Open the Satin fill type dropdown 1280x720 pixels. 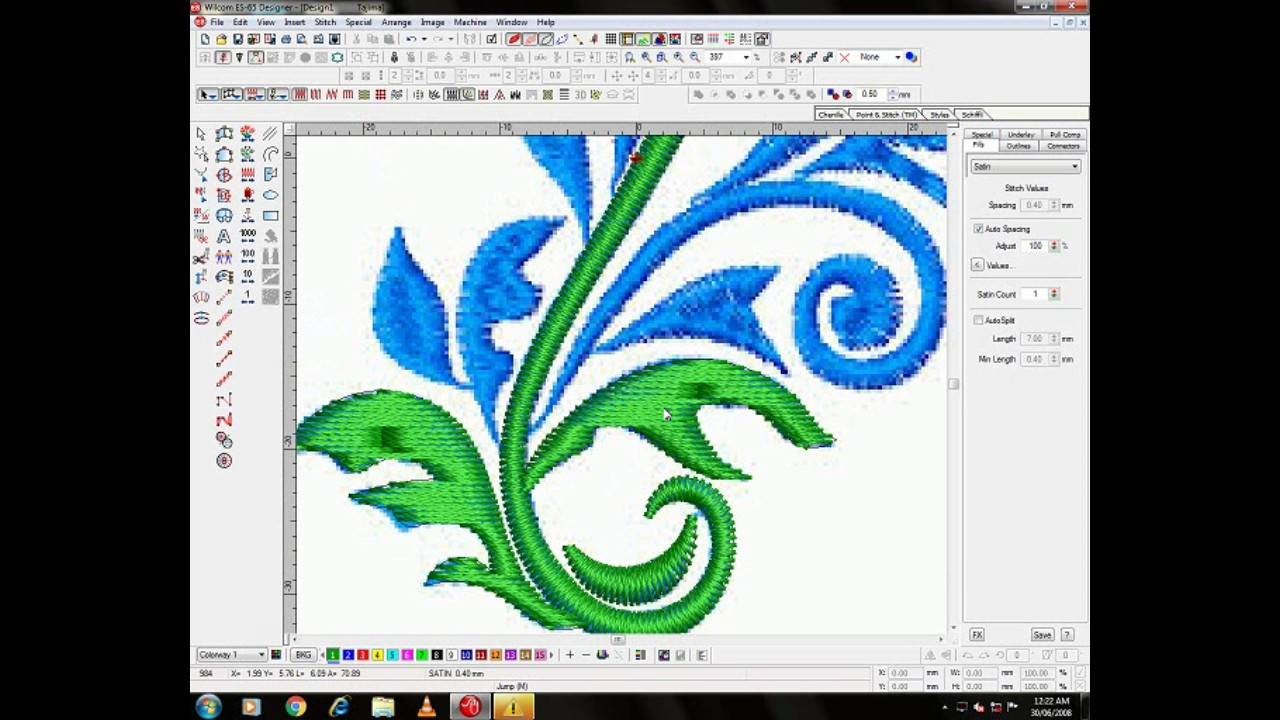(x=1075, y=167)
